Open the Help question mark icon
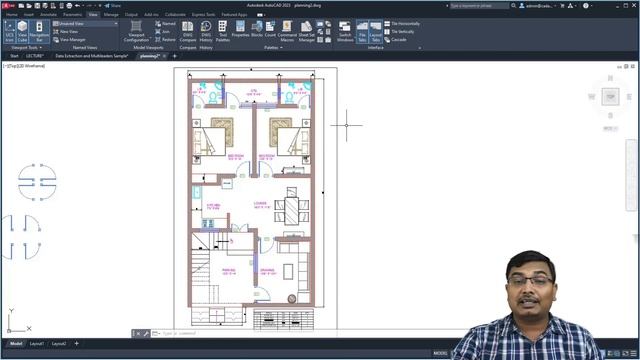This screenshot has height=360, width=640. pos(586,6)
